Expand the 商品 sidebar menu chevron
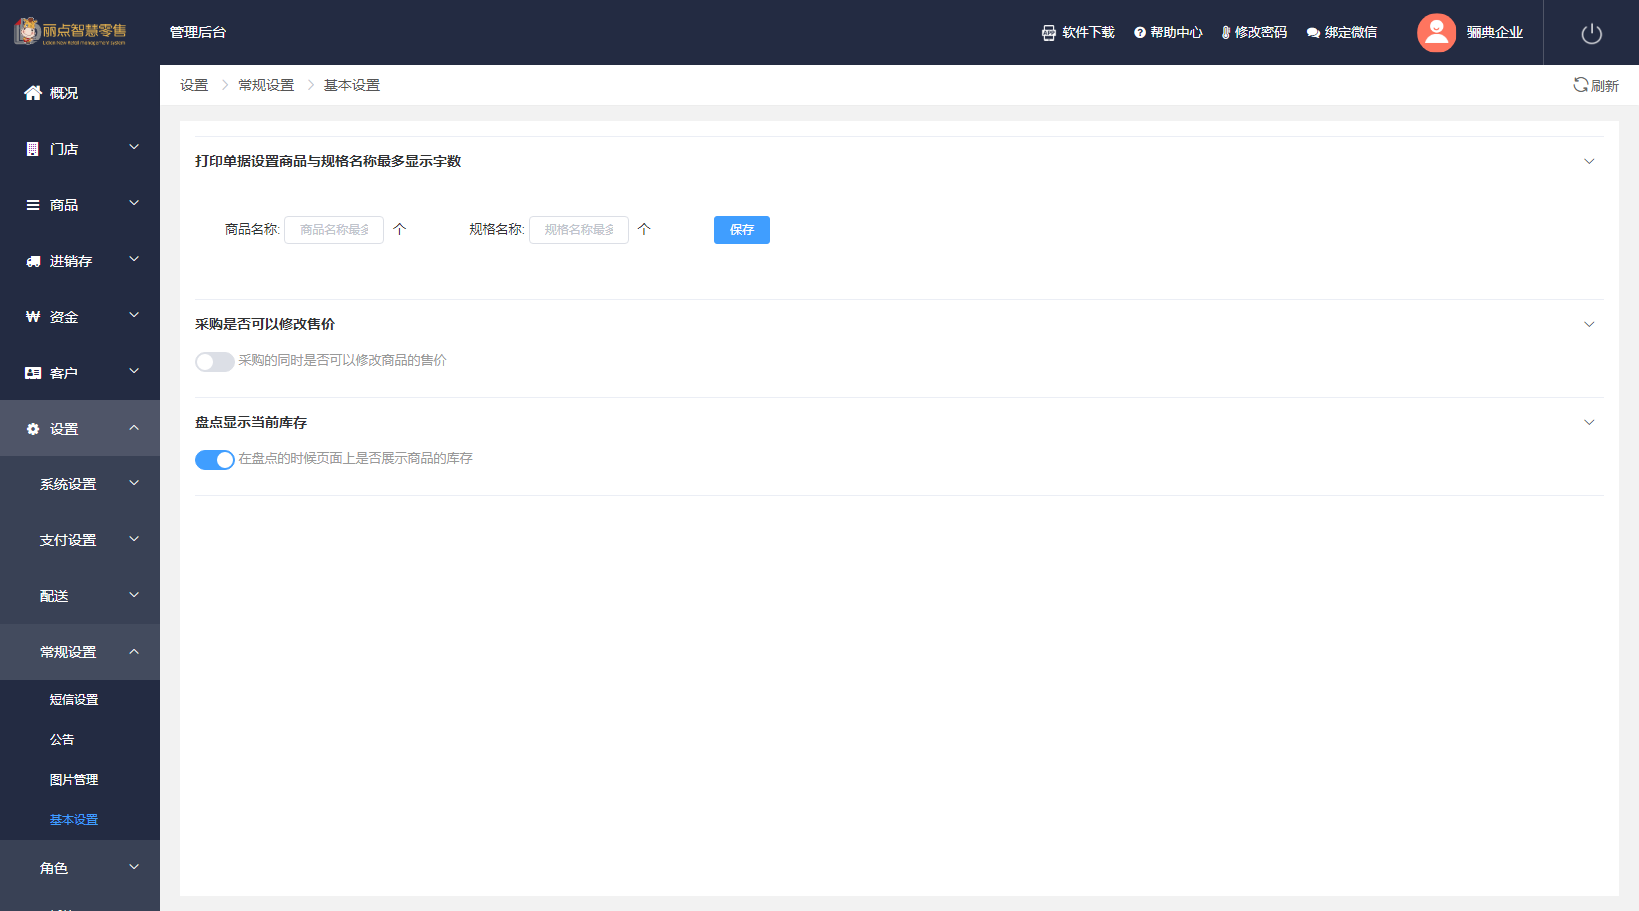The image size is (1639, 911). coord(134,203)
